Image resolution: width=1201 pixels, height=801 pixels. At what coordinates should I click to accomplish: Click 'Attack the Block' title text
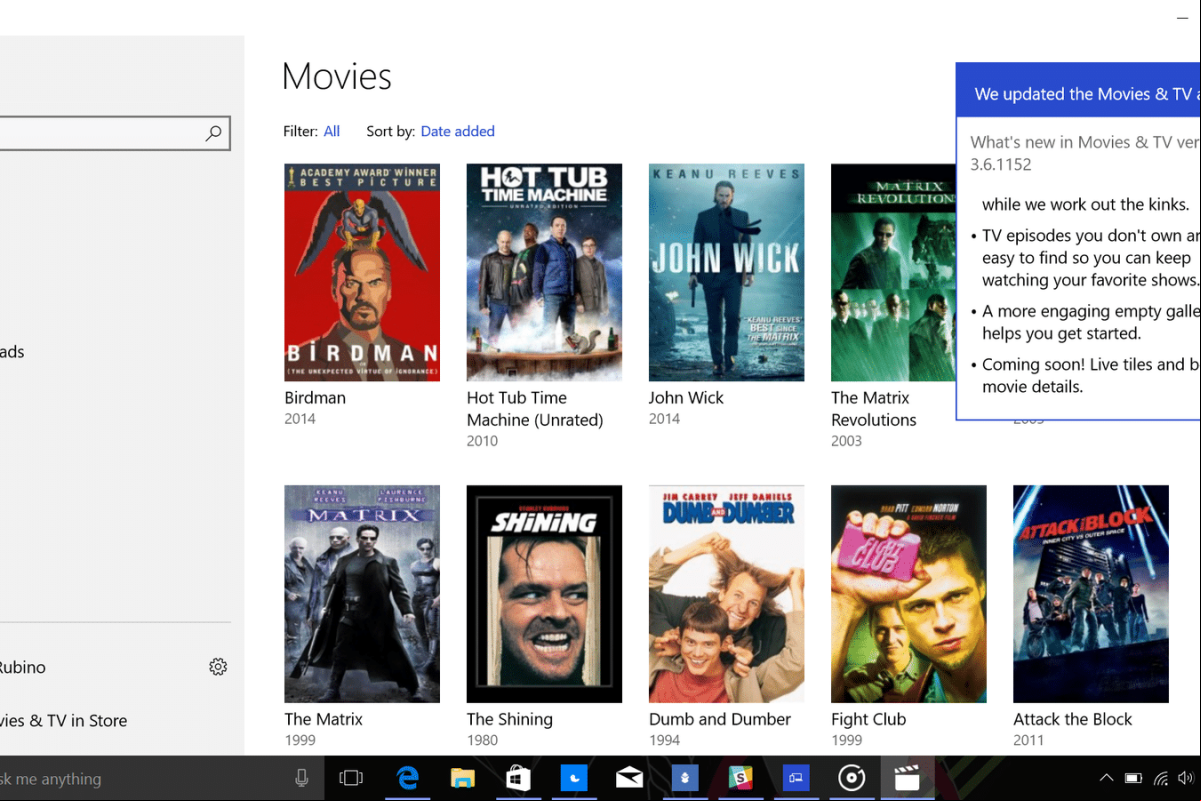pyautogui.click(x=1073, y=719)
